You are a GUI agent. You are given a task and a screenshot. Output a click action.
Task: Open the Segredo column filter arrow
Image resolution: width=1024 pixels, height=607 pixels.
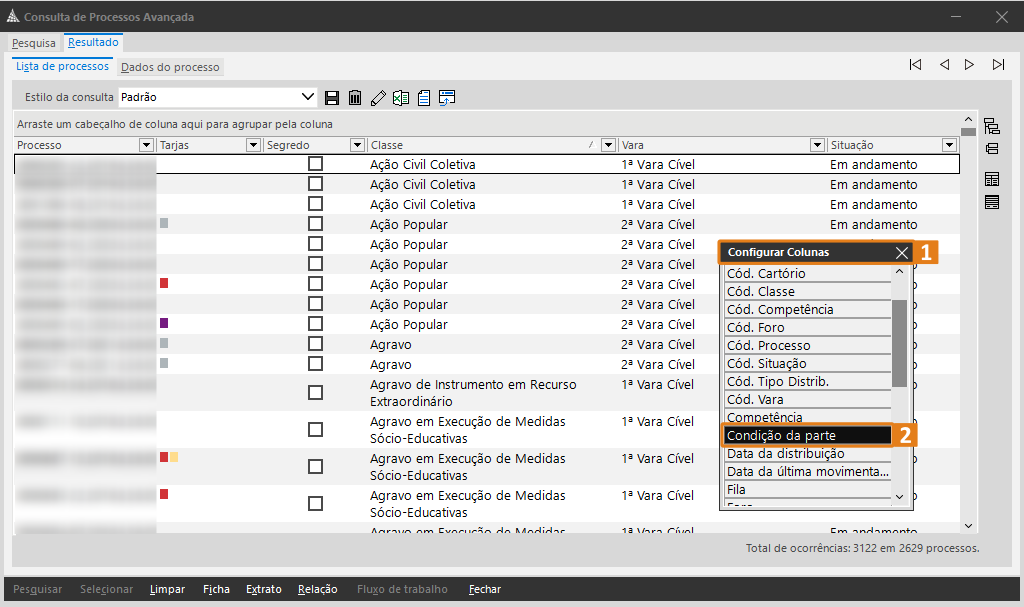point(357,145)
